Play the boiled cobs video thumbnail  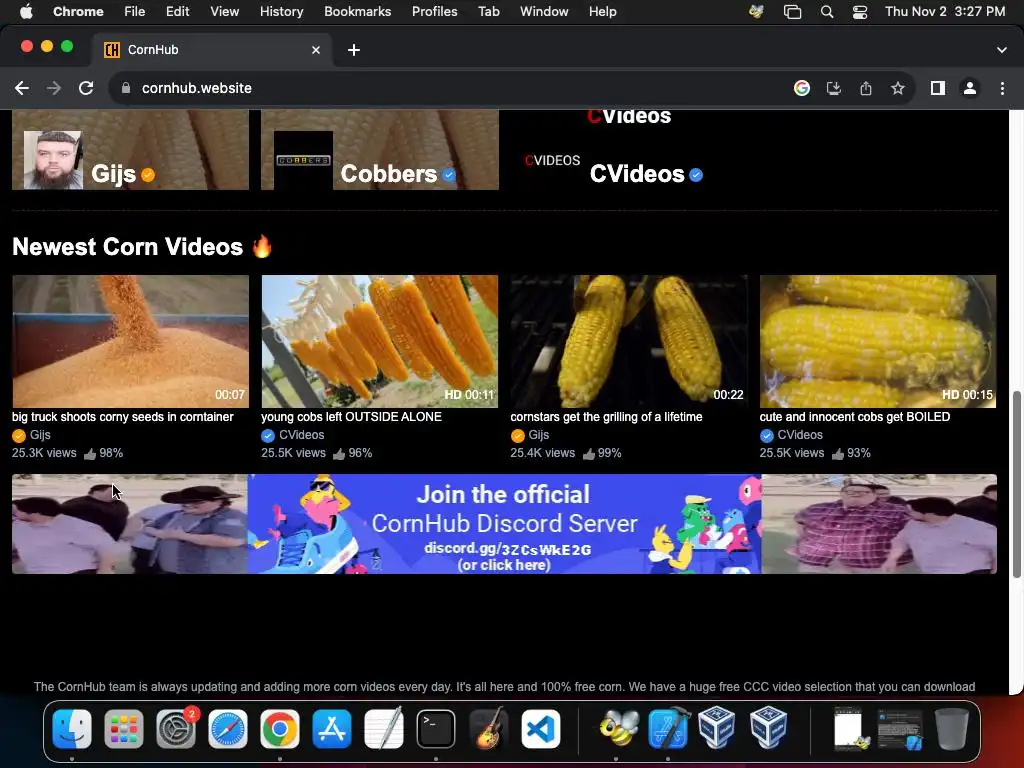pos(878,341)
